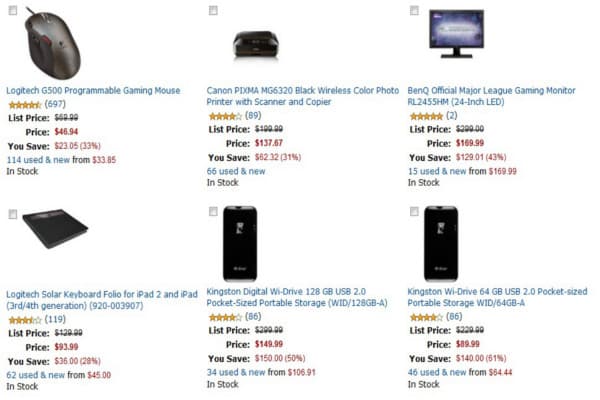This screenshot has width=600, height=400.
Task: Click the Kingston 64 GB Wi-Drive star rating
Action: [x=425, y=317]
